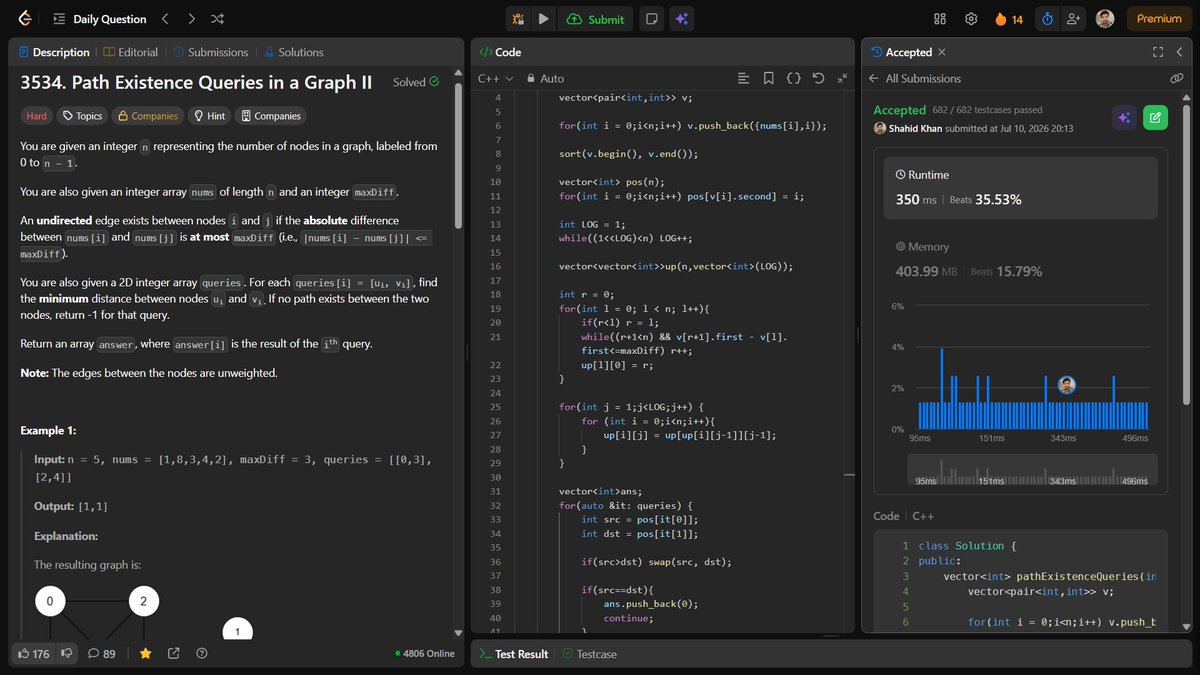Go back to All Submissions

pos(915,78)
